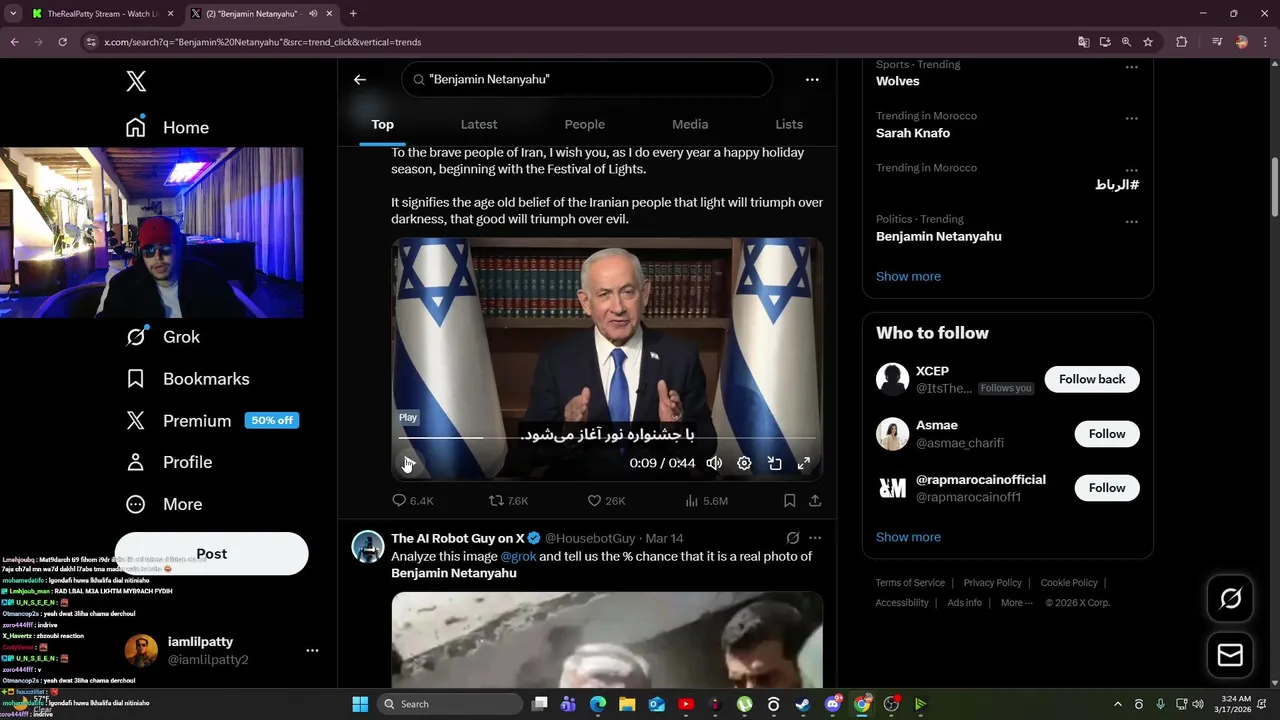Follow @rapmarocainofficial
The width and height of the screenshot is (1280, 720).
tap(1107, 488)
